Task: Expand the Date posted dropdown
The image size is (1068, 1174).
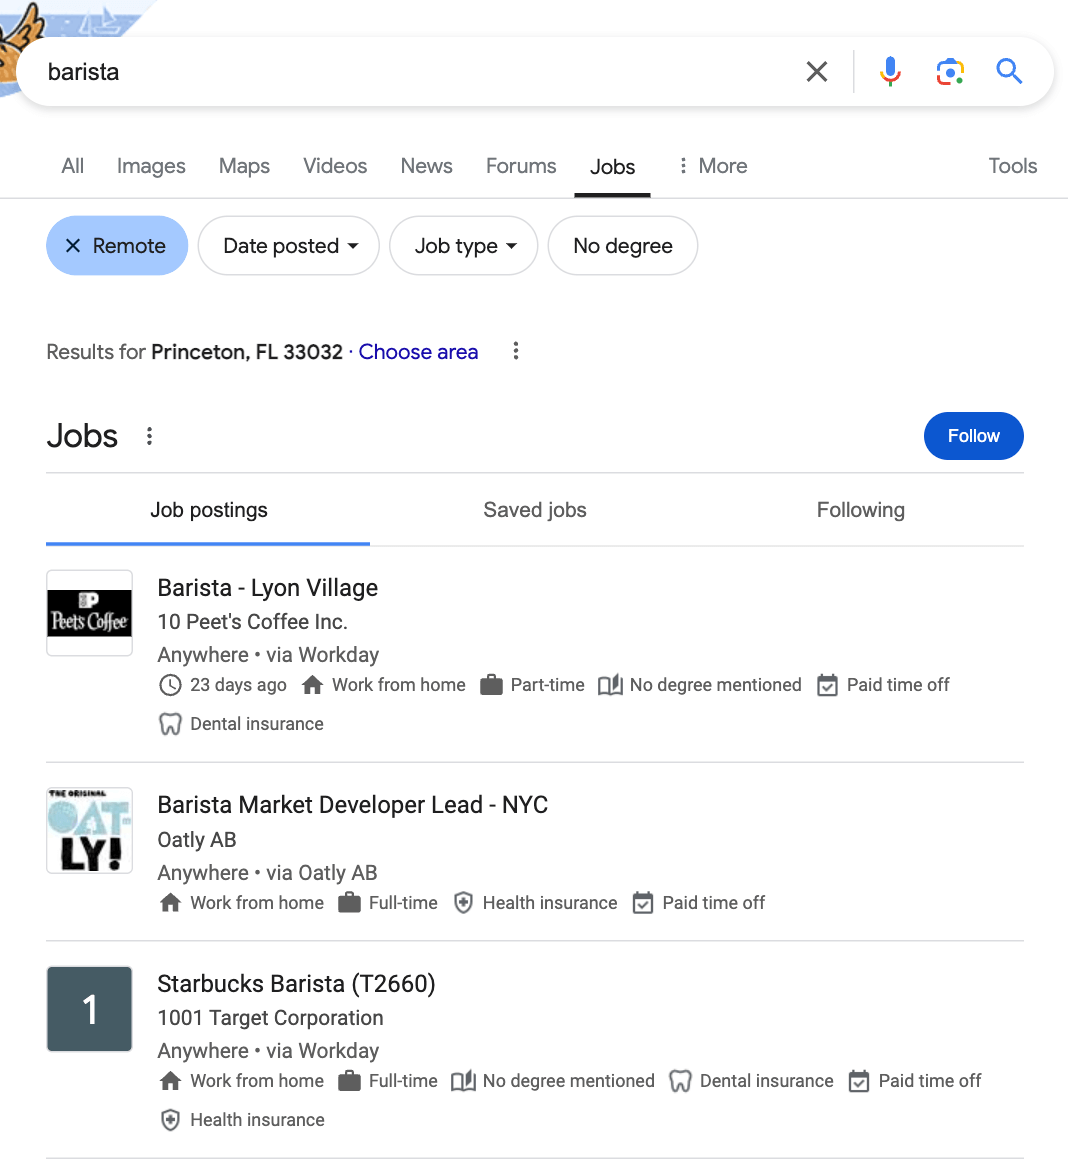Action: (x=288, y=246)
